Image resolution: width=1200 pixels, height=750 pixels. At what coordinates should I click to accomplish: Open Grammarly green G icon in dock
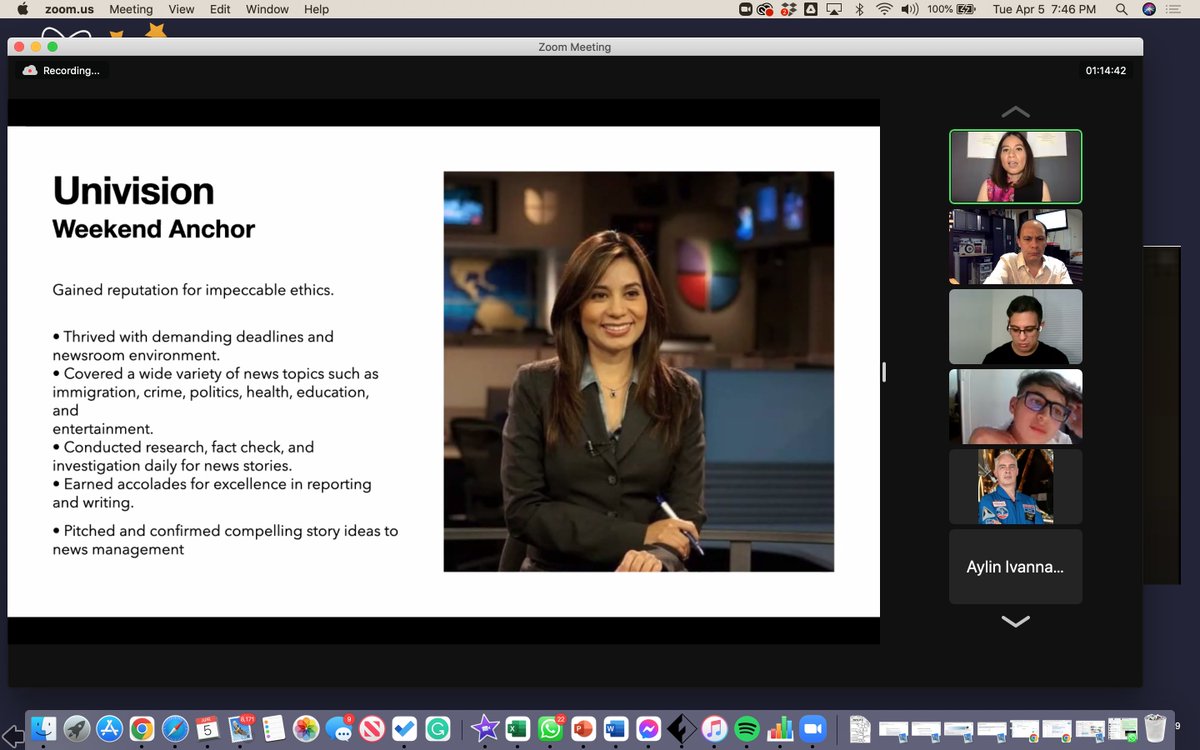pyautogui.click(x=437, y=729)
